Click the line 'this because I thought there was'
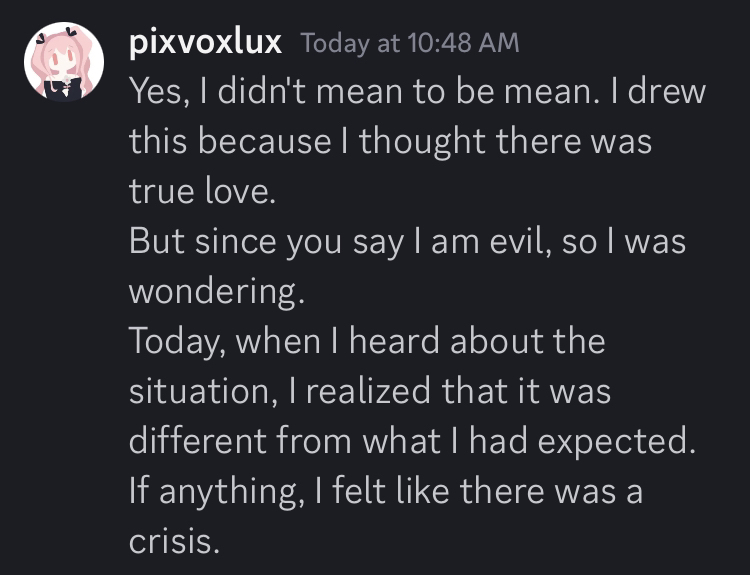 (x=390, y=142)
